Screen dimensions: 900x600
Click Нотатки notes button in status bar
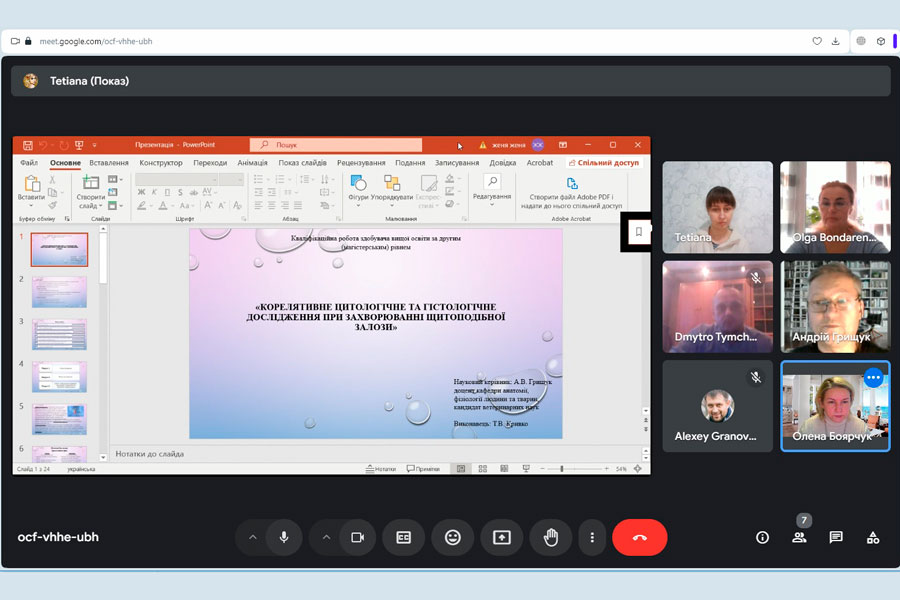point(381,469)
